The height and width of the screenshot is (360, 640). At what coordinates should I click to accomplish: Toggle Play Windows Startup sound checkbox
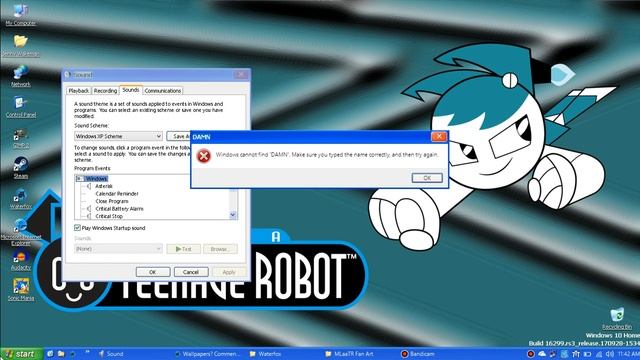point(77,228)
